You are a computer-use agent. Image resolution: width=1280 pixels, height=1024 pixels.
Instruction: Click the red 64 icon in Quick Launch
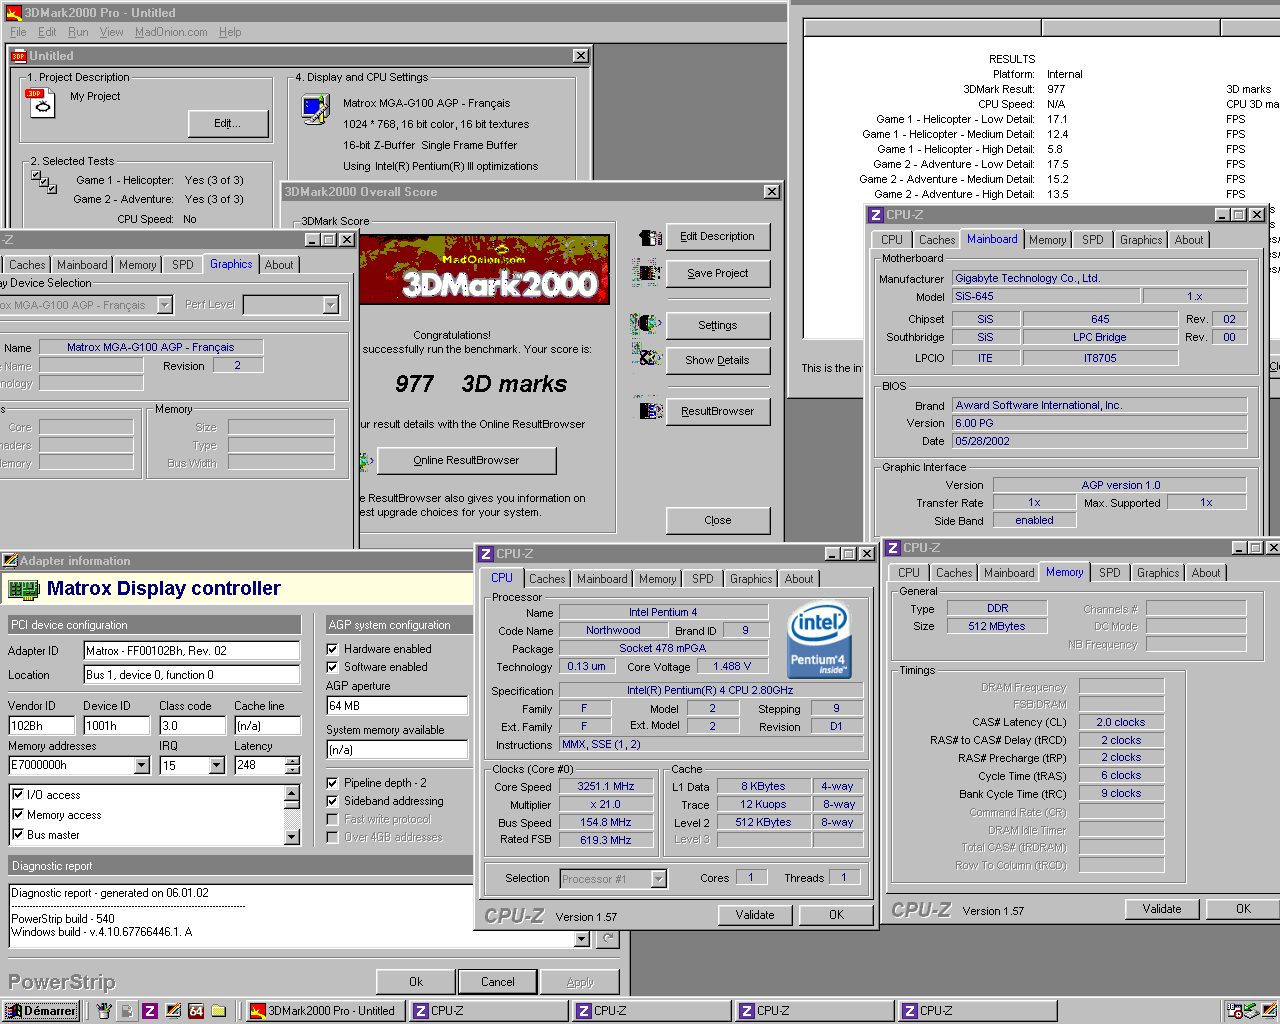coord(196,1011)
